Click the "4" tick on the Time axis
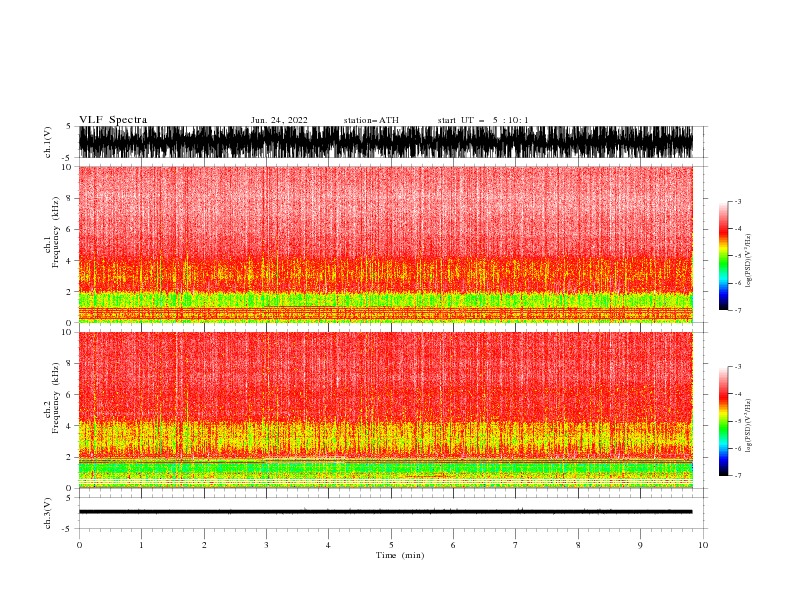792x612 pixels. point(328,545)
